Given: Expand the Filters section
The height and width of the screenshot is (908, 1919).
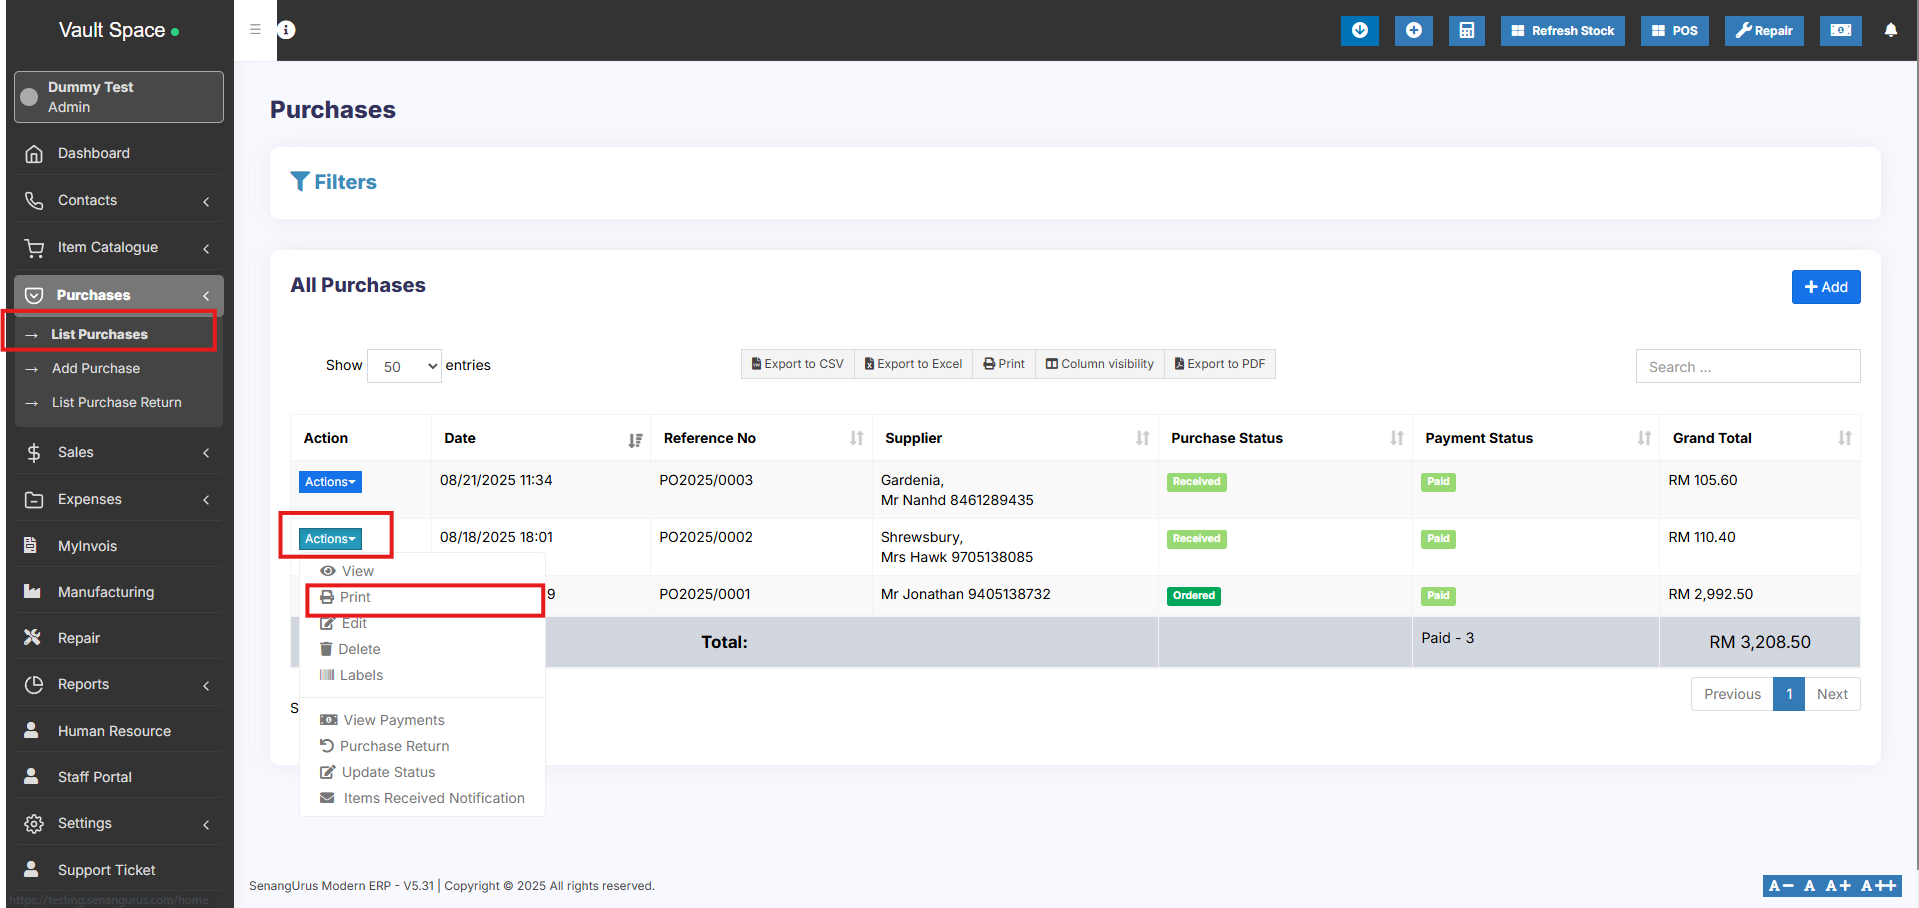Looking at the screenshot, I should [x=334, y=182].
